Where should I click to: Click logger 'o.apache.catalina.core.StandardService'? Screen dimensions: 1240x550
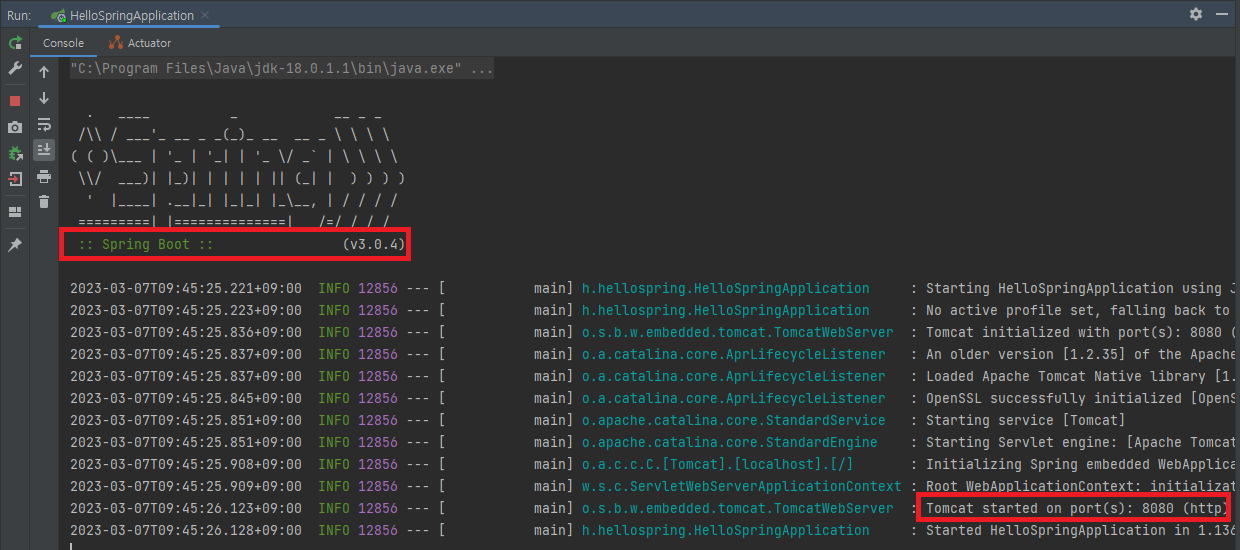pyautogui.click(x=733, y=420)
